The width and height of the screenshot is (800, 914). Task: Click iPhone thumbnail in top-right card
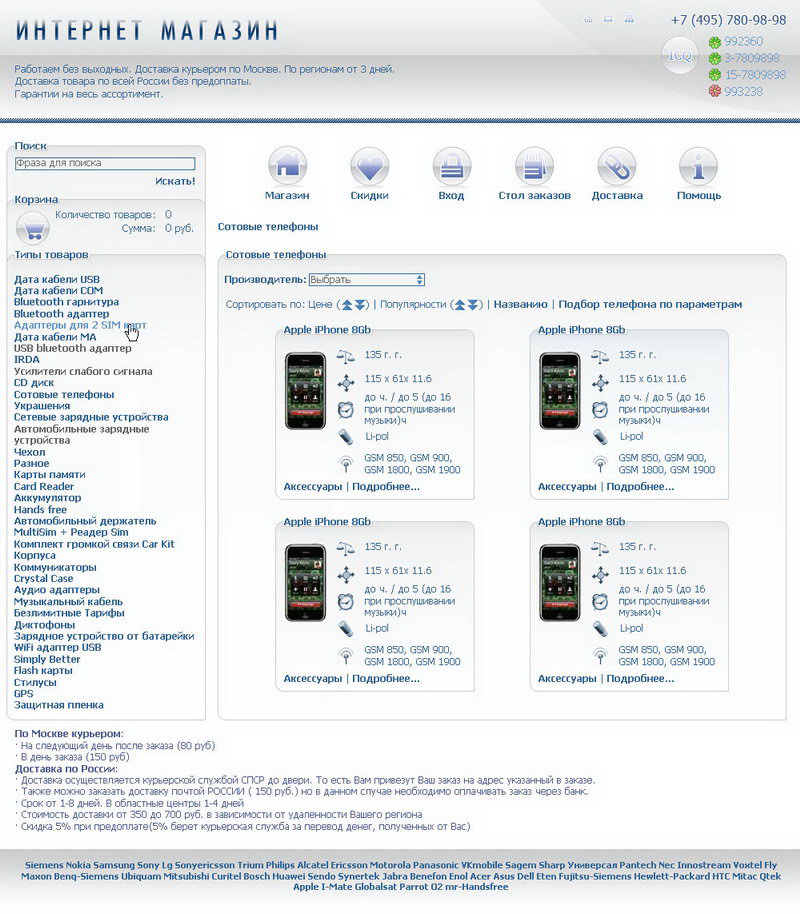[560, 391]
